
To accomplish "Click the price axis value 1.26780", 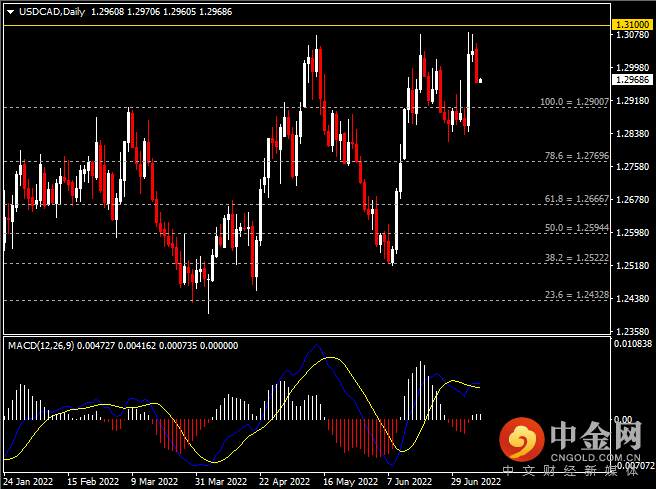I will point(633,200).
